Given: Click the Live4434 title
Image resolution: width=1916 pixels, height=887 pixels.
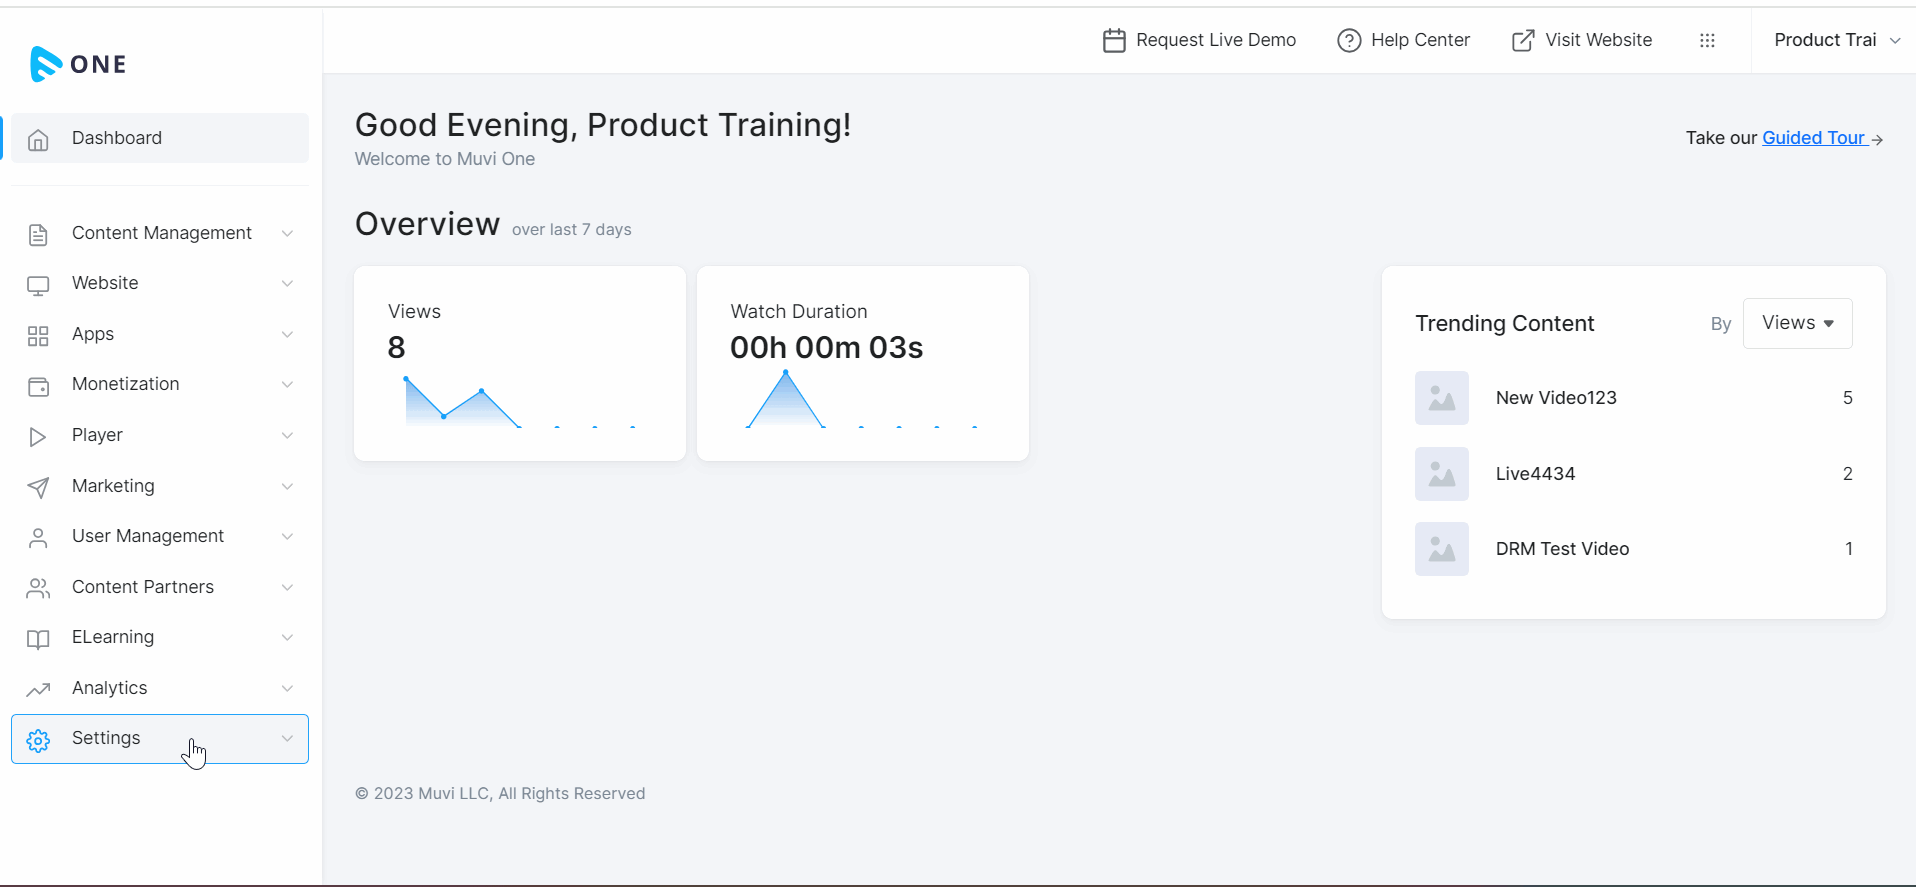Looking at the screenshot, I should click(1535, 474).
